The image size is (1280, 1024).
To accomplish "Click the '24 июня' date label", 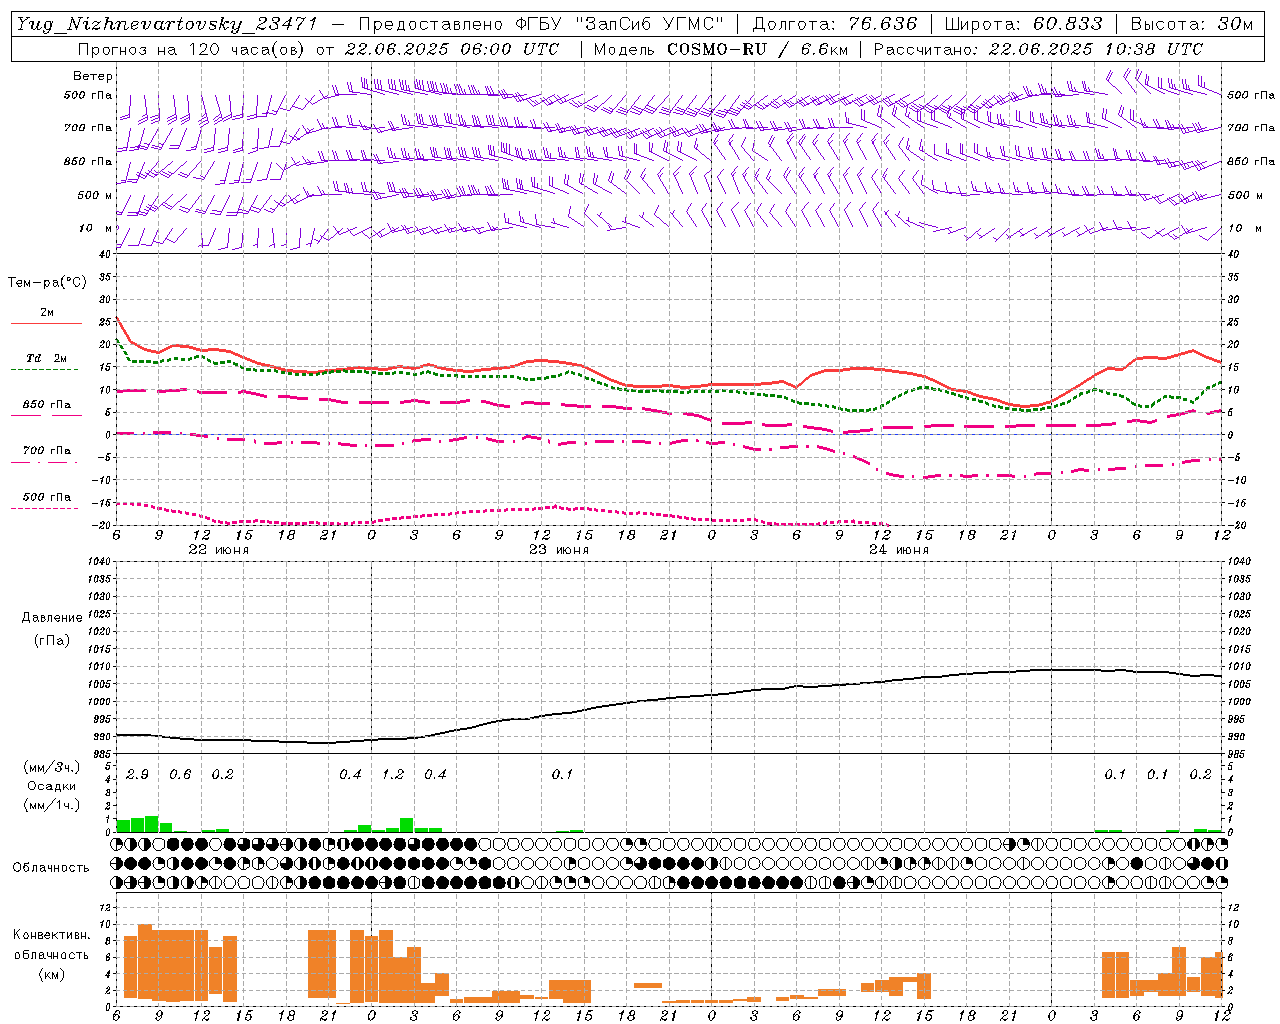I will [x=899, y=550].
